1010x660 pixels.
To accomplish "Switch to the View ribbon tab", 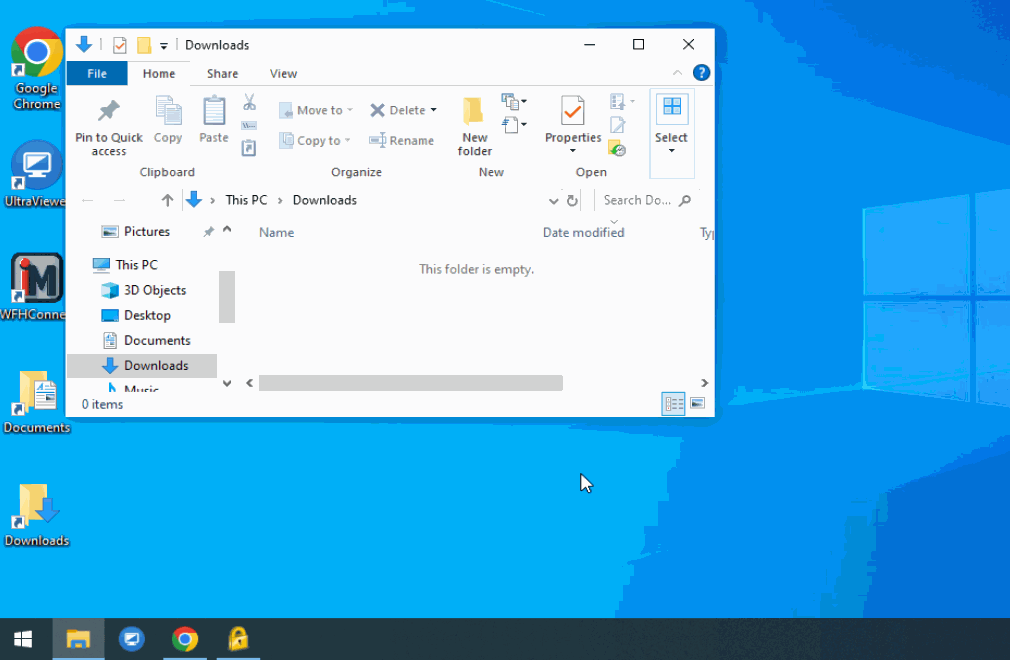I will tap(283, 74).
